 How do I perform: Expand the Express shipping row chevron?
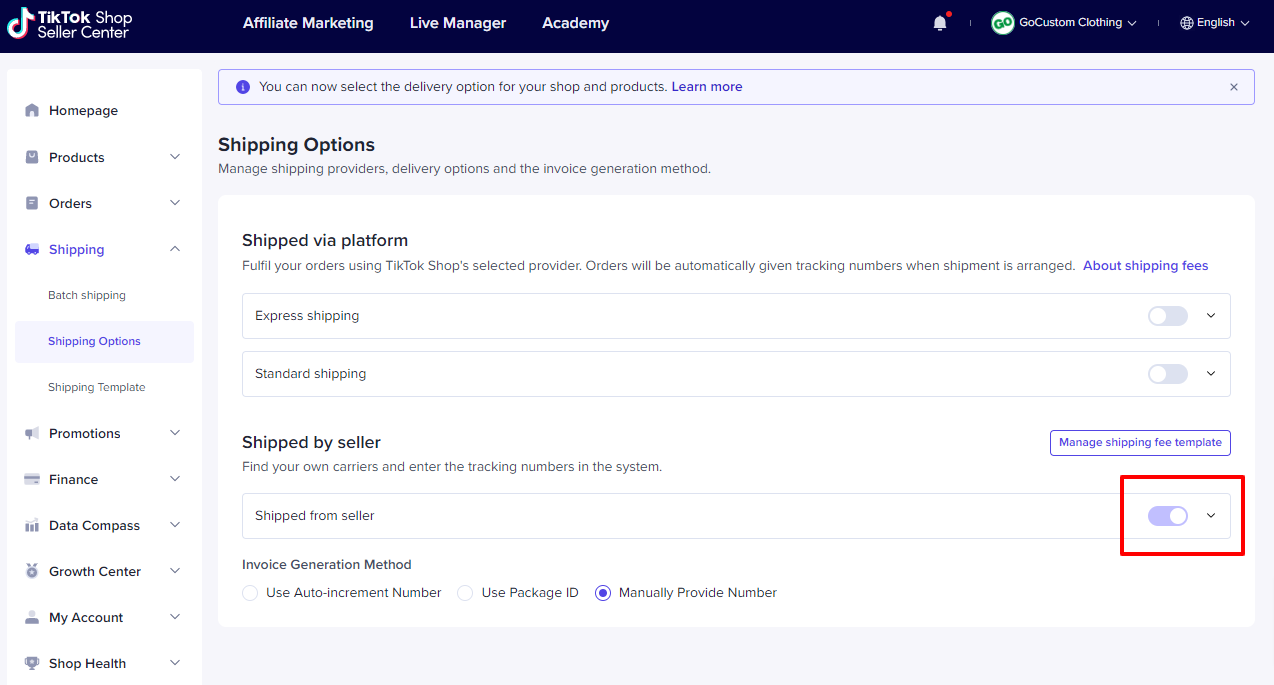click(1211, 316)
